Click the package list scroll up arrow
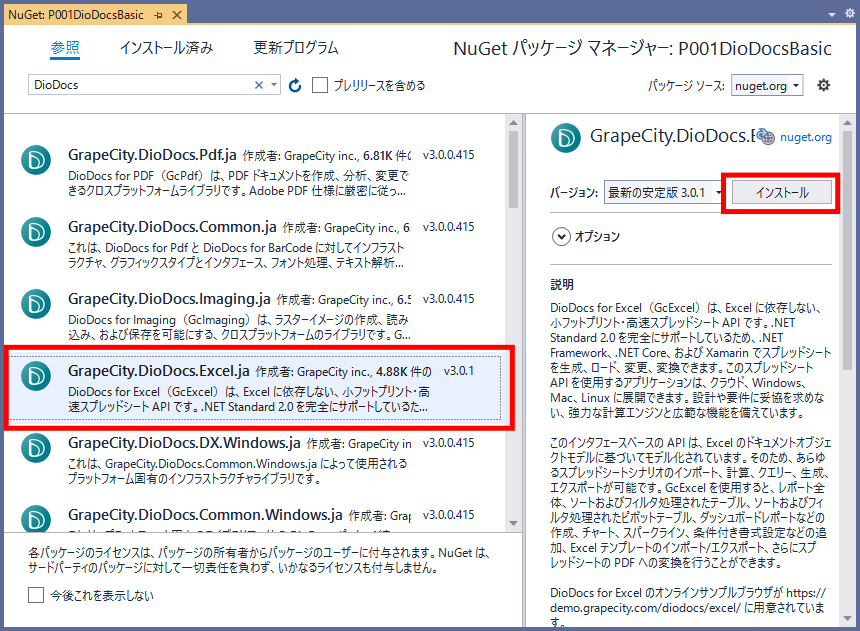 click(x=513, y=122)
